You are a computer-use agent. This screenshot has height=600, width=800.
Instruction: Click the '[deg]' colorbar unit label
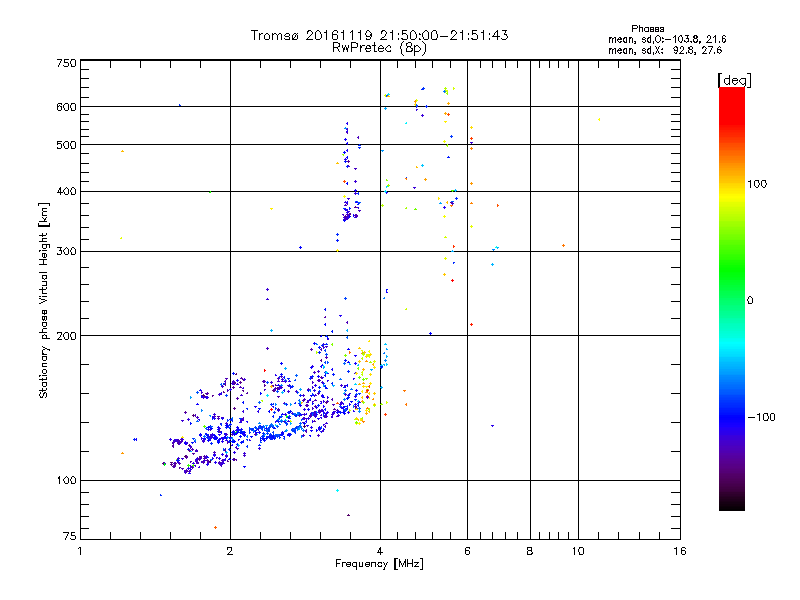pyautogui.click(x=734, y=80)
